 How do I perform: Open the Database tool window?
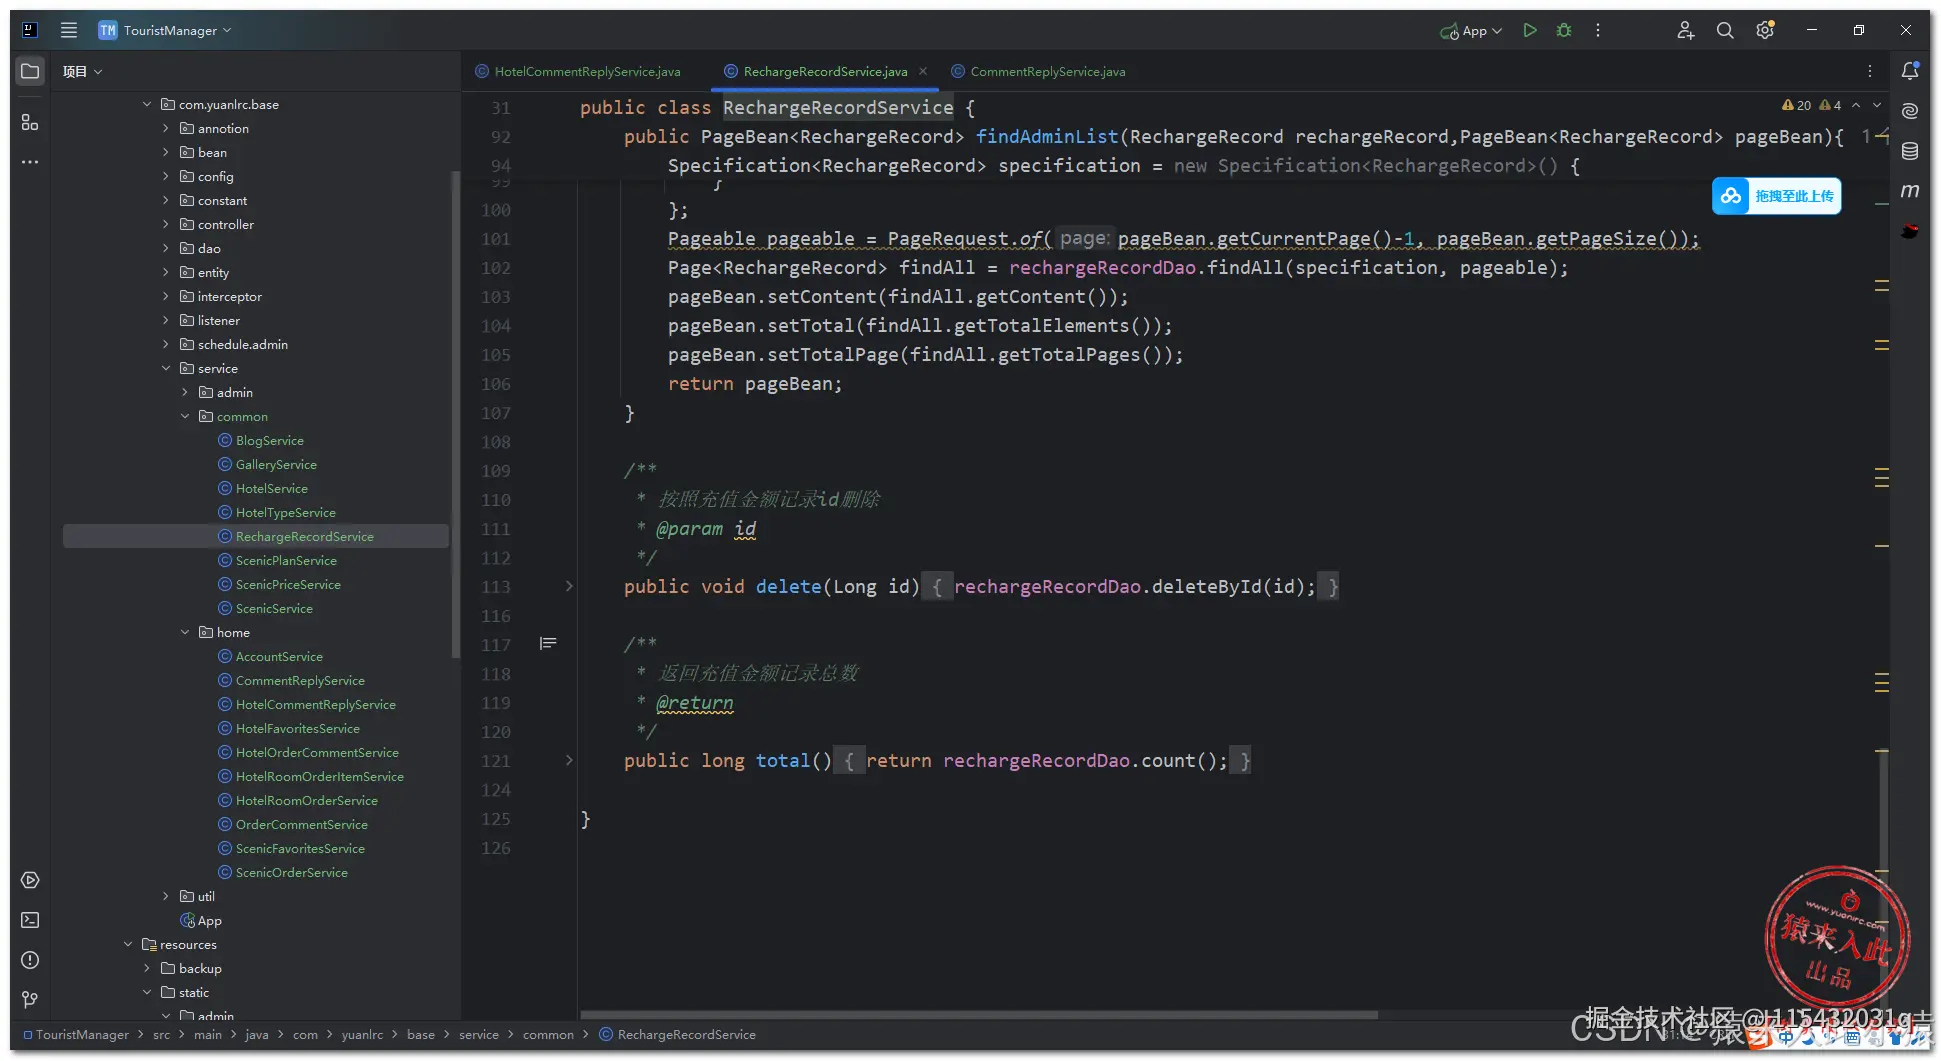click(x=1910, y=151)
